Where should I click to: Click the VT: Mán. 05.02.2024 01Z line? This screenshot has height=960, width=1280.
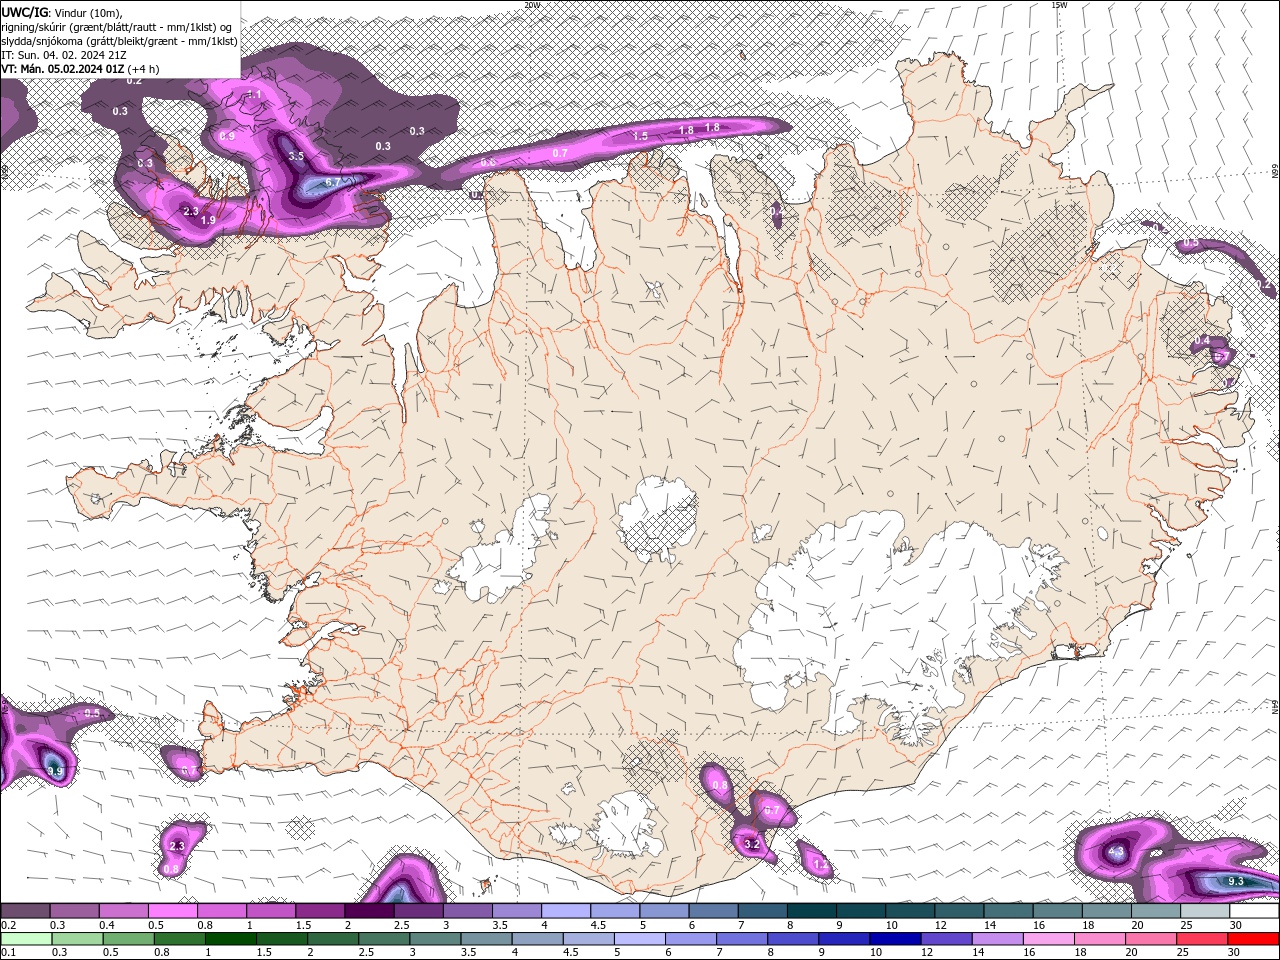coord(62,69)
